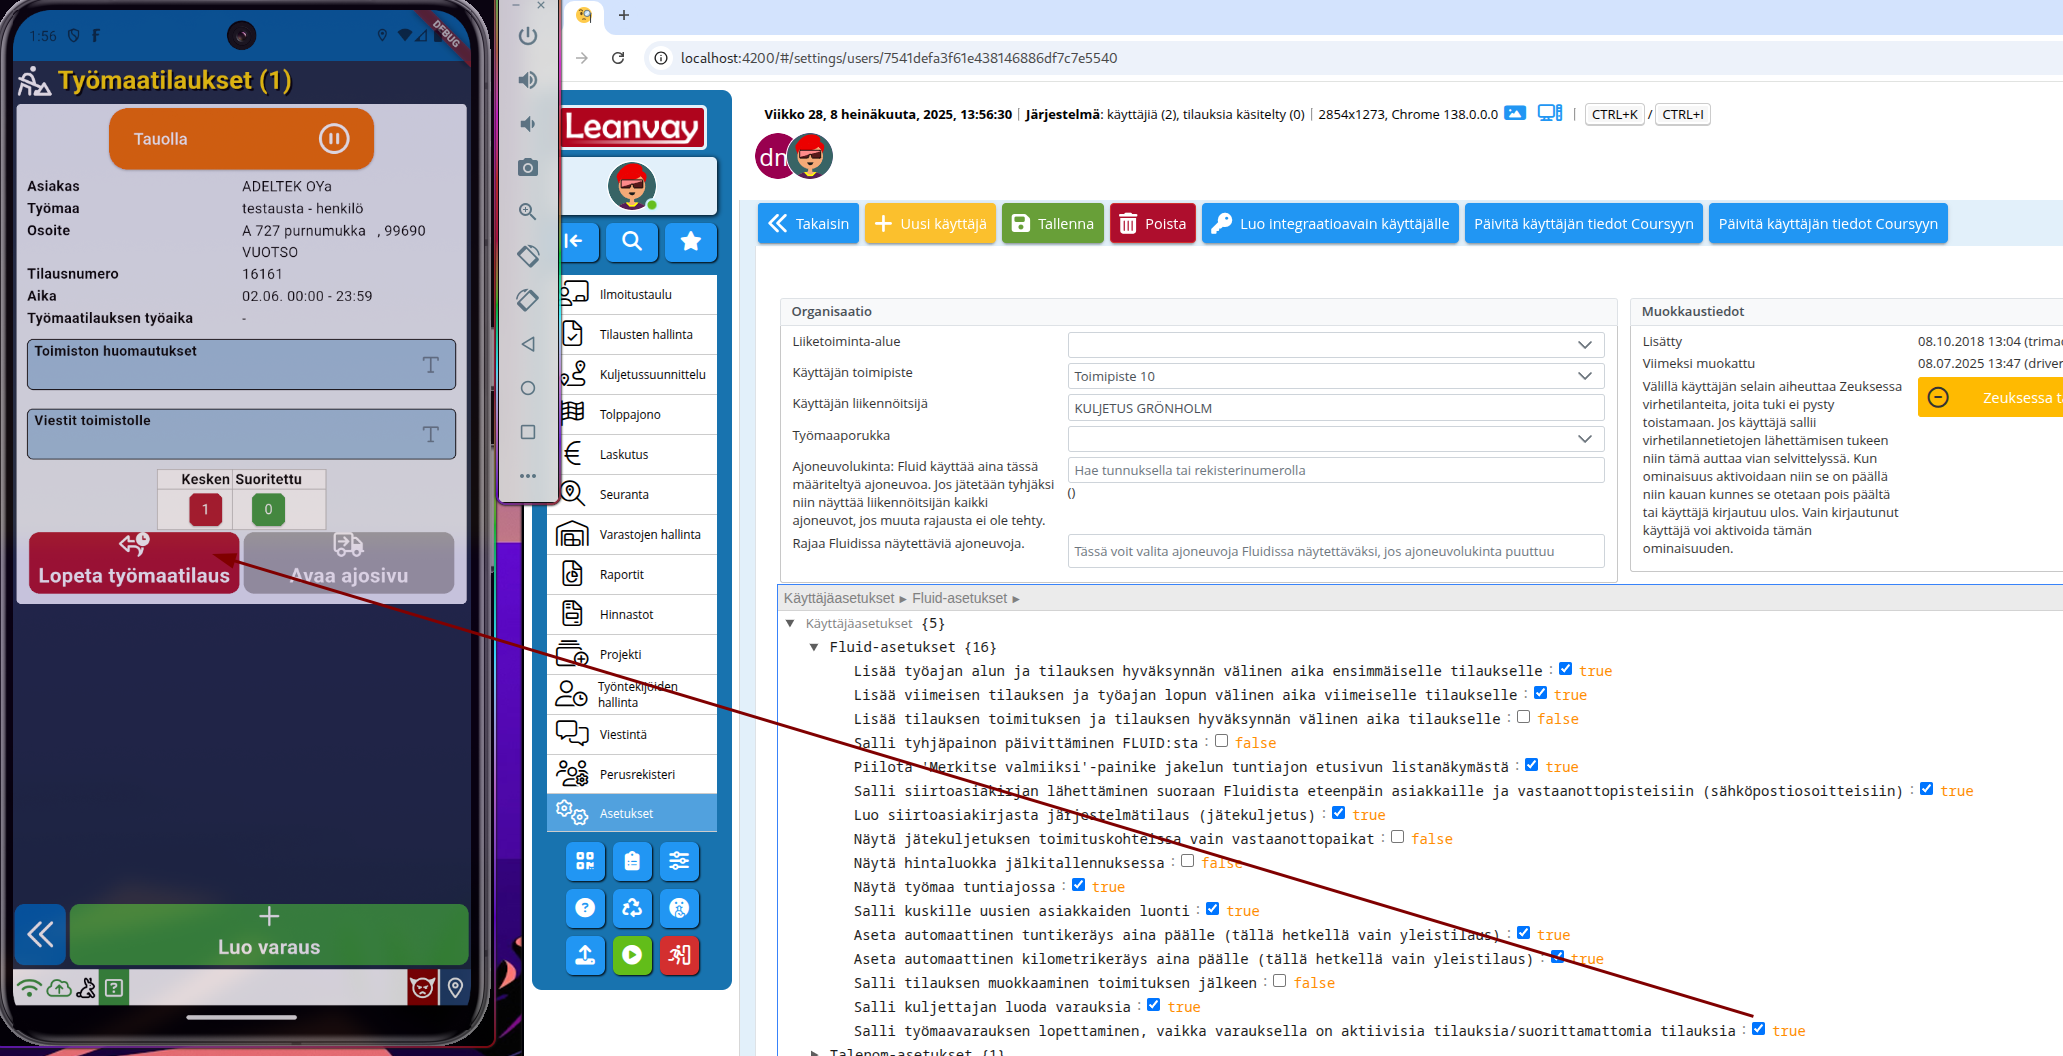The image size is (2063, 1056).
Task: Open the Käyttäjän toimipiste dropdown
Action: (1335, 376)
